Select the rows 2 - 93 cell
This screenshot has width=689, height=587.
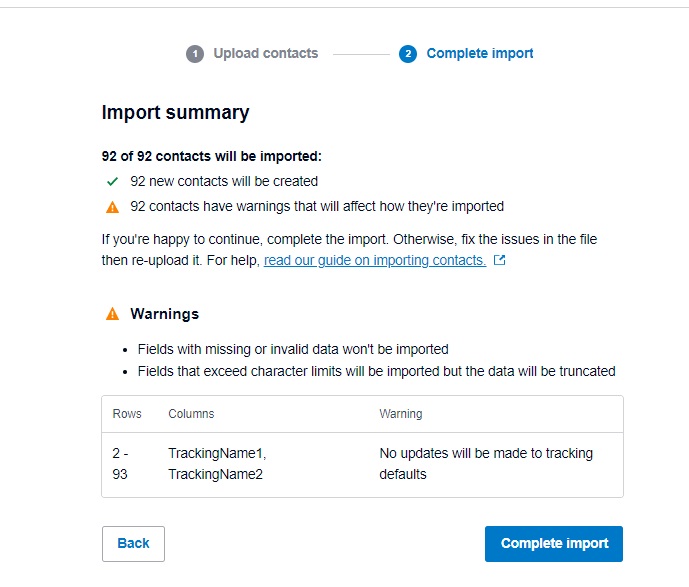[121, 464]
